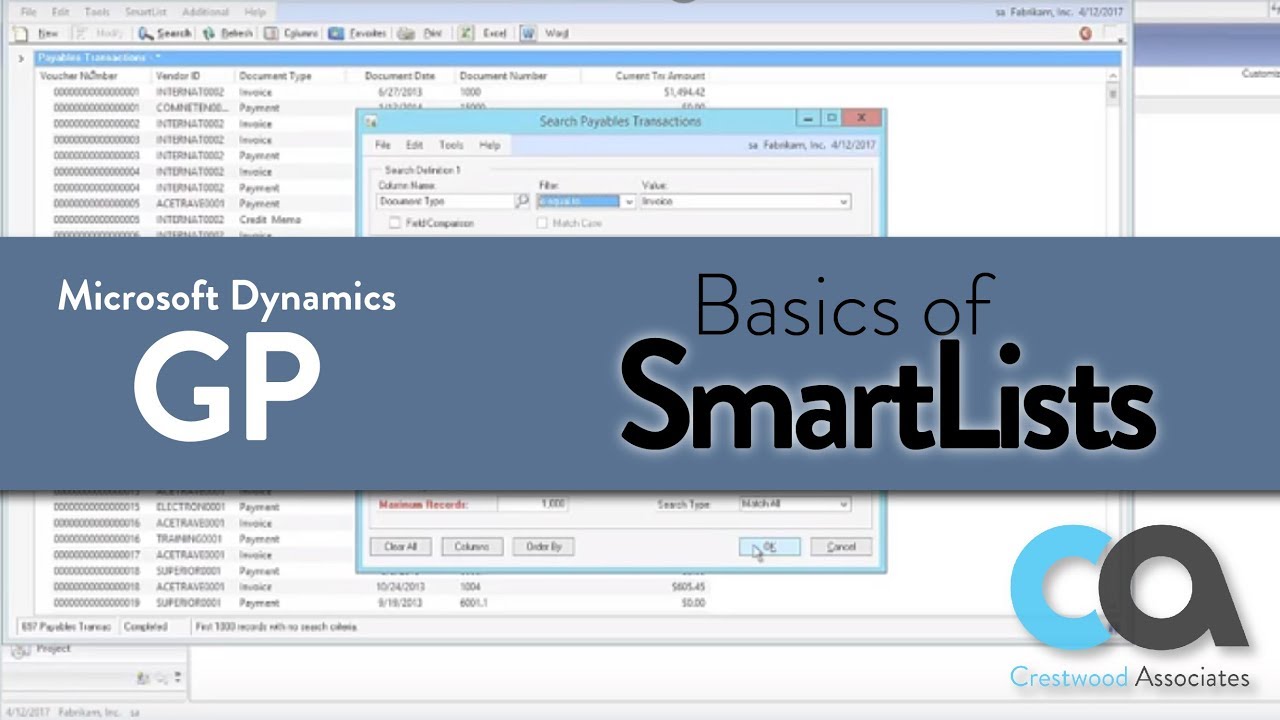This screenshot has width=1280, height=720.
Task: Click the Clear All button
Action: pyautogui.click(x=400, y=547)
